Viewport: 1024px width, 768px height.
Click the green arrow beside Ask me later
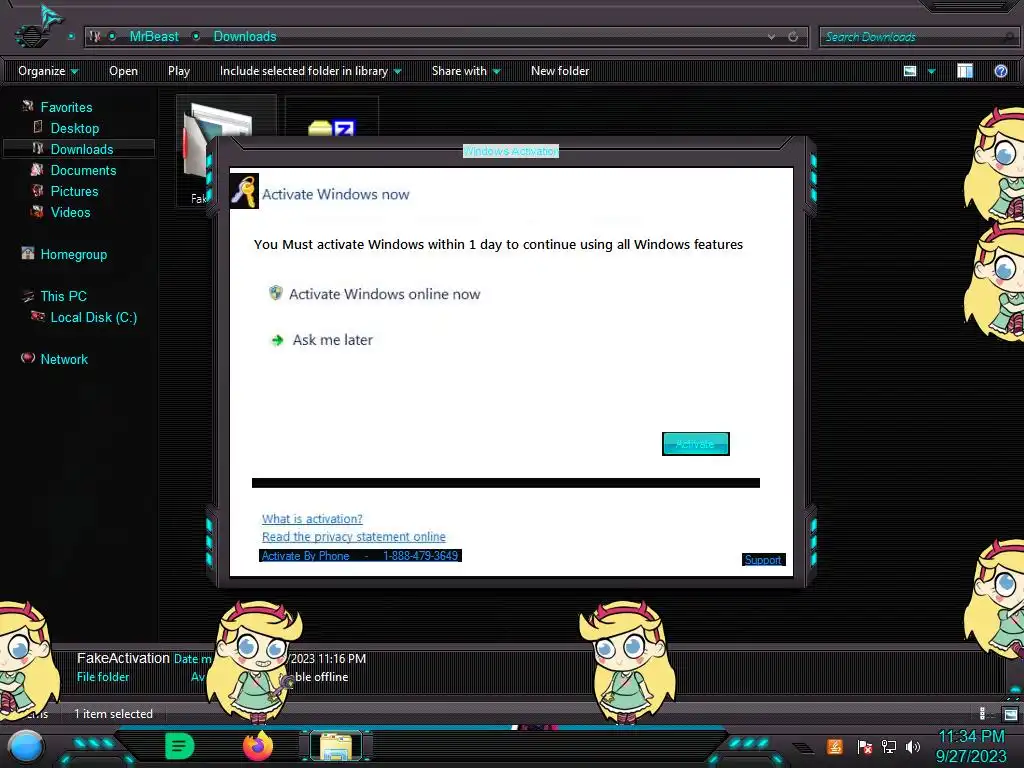[x=278, y=340]
